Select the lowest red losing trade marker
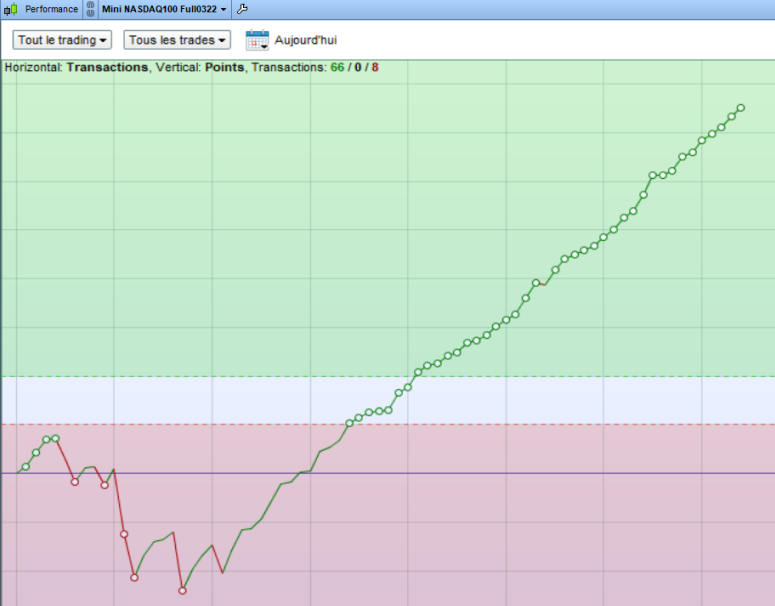The width and height of the screenshot is (775, 606). point(182,591)
